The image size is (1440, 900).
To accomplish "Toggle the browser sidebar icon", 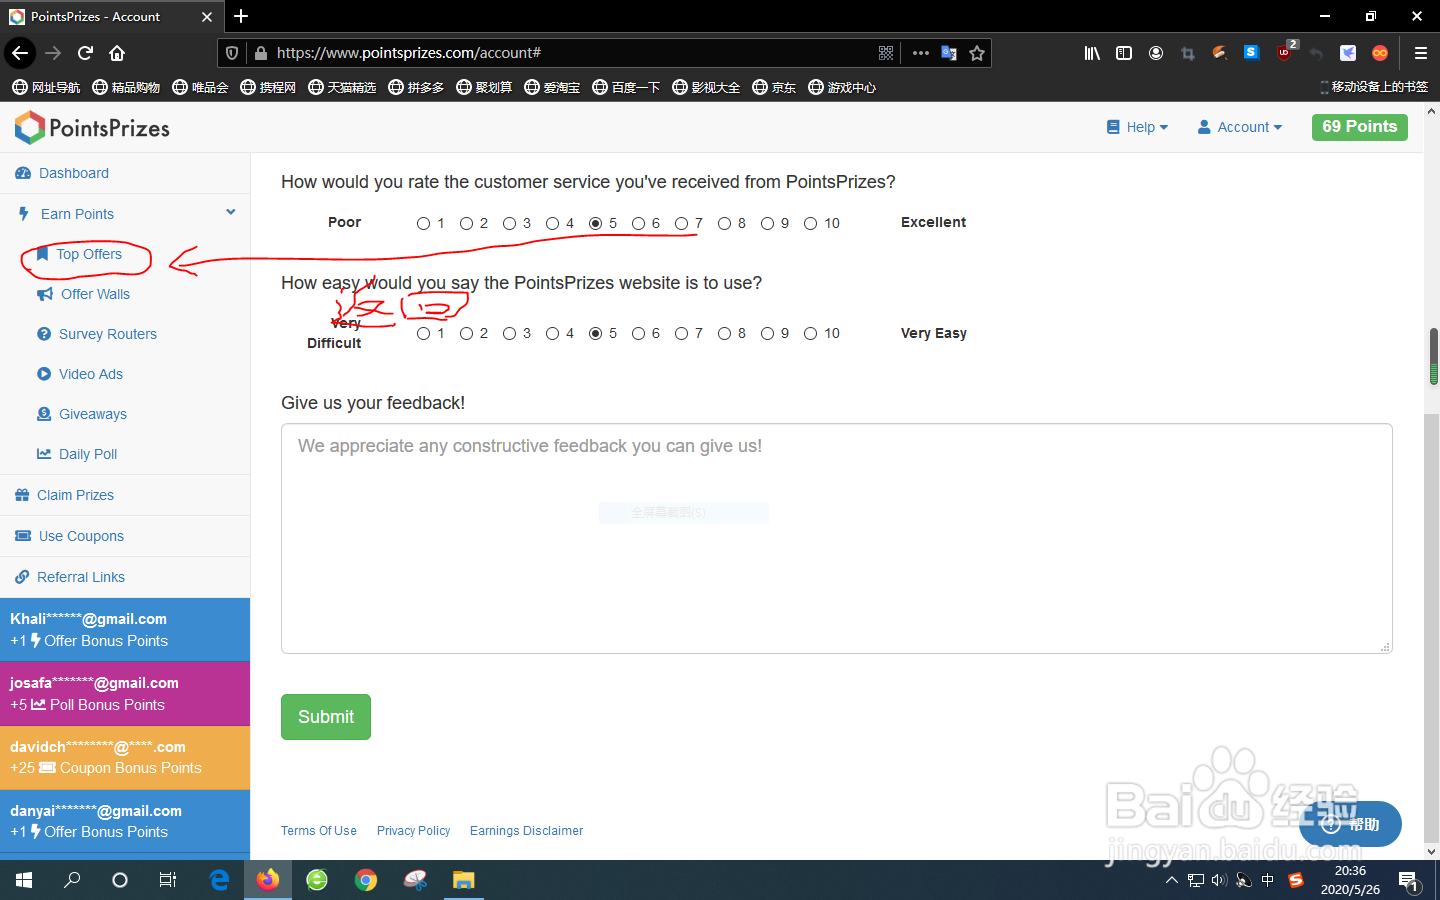I will coord(1124,53).
